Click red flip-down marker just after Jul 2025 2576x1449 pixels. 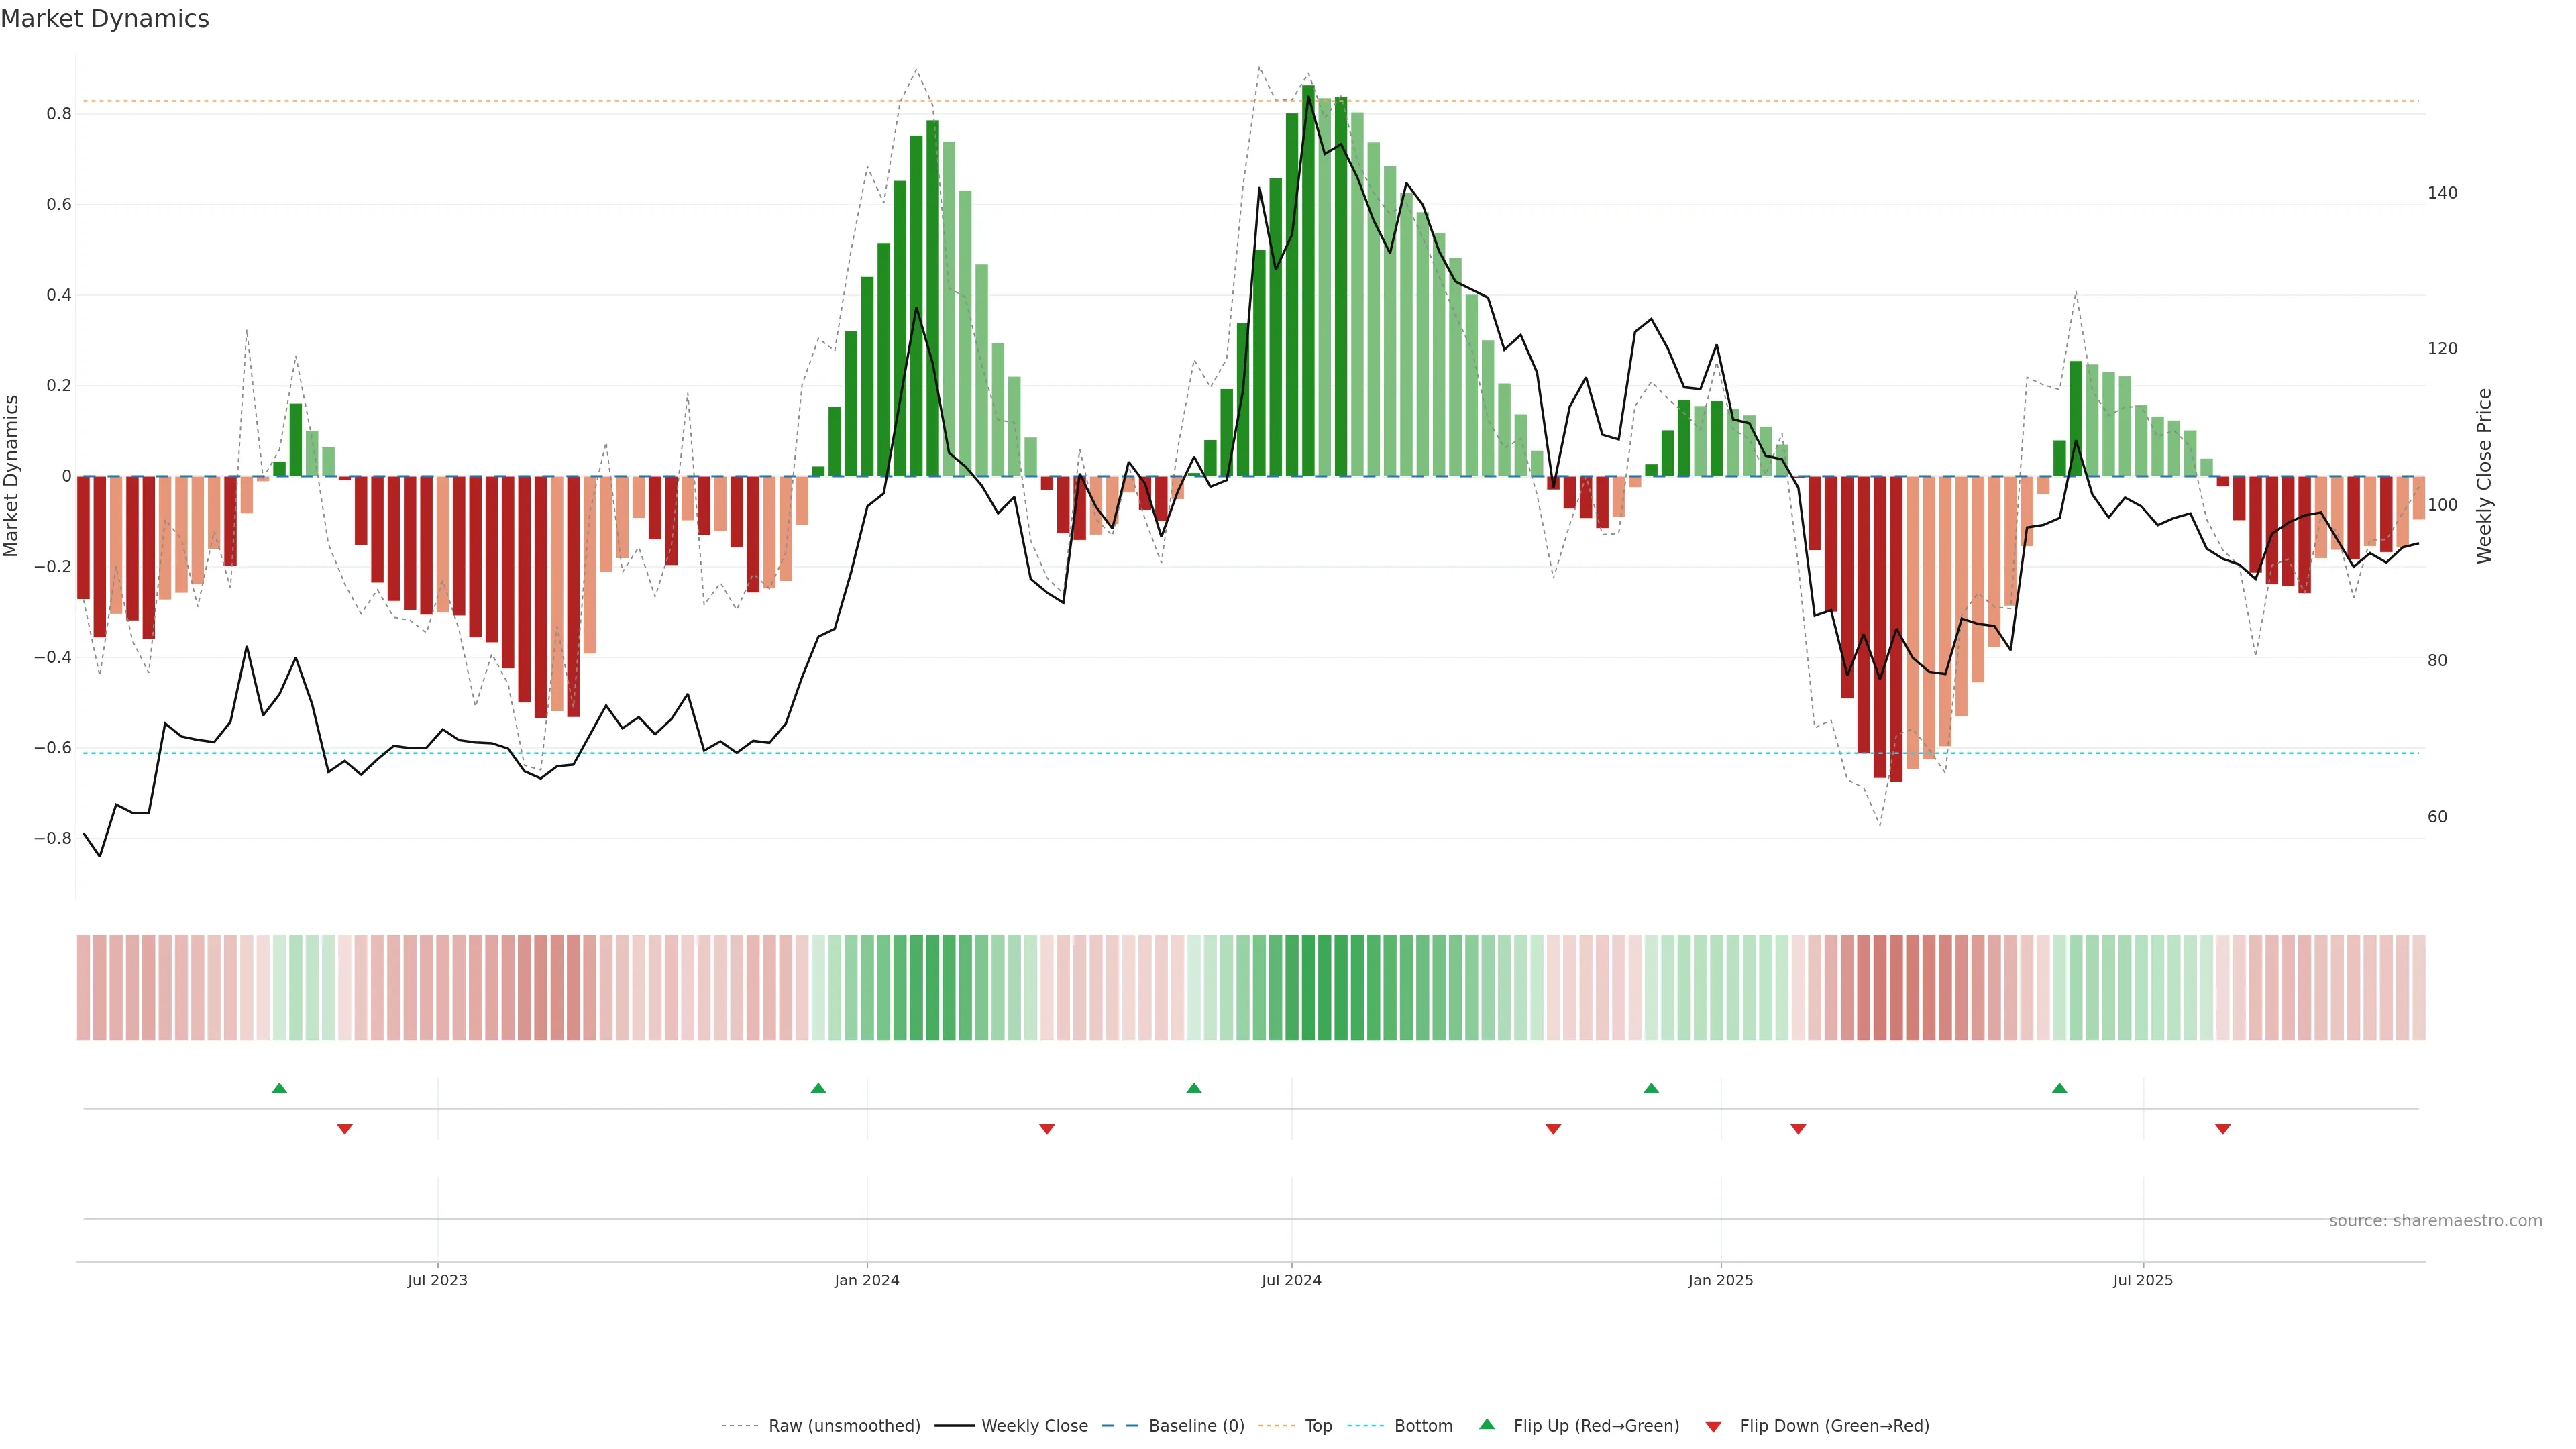pyautogui.click(x=2223, y=1129)
